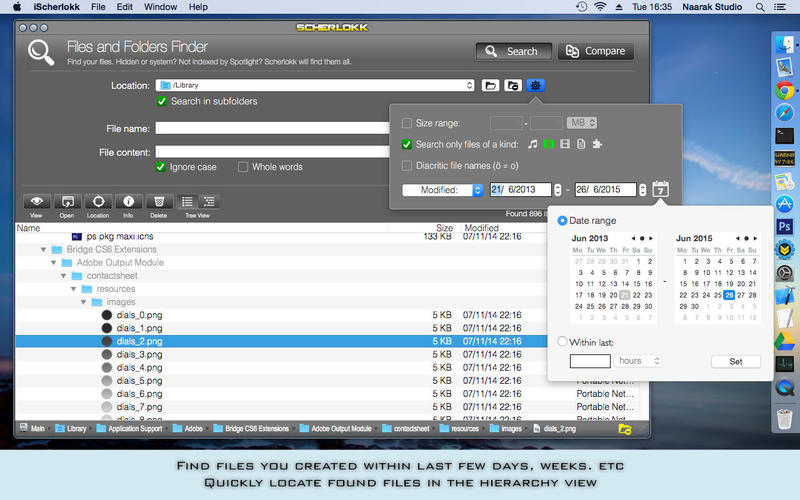Click the Info toolbar icon
This screenshot has height=500, width=800.
129,202
